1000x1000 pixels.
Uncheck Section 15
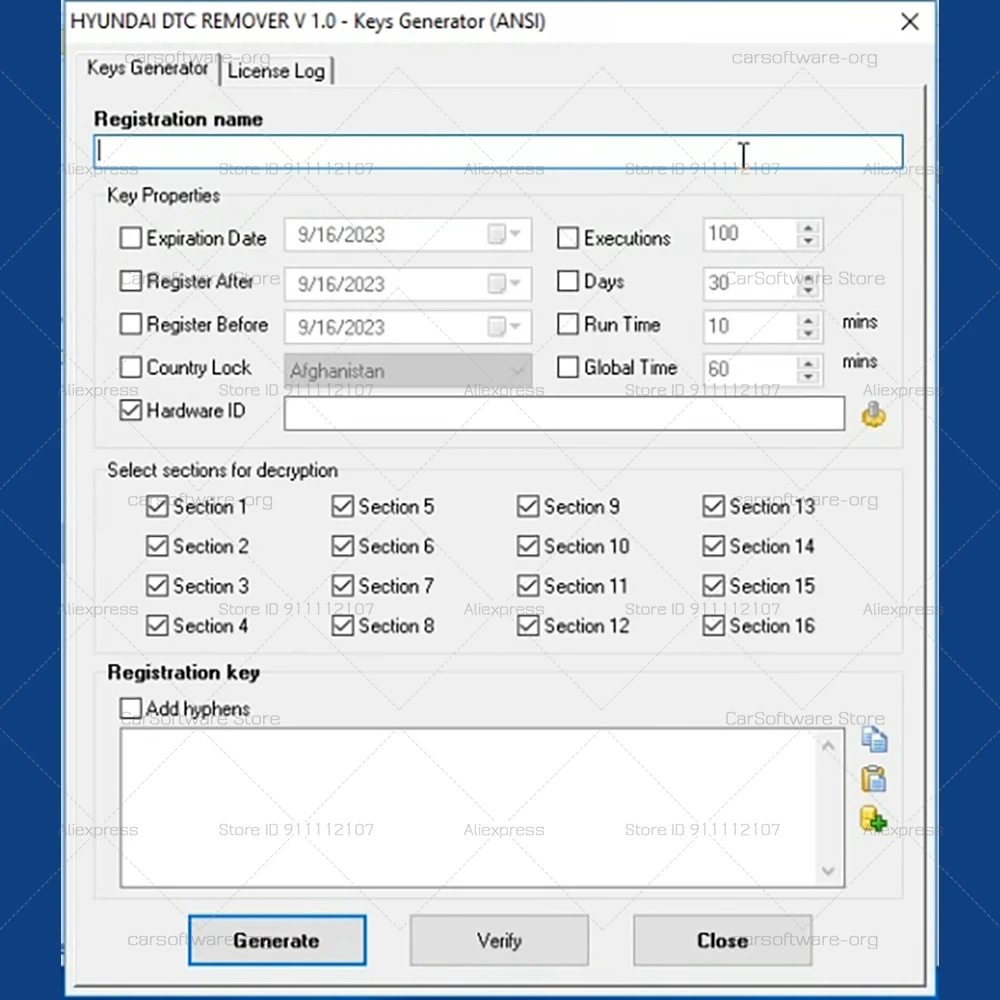click(714, 585)
